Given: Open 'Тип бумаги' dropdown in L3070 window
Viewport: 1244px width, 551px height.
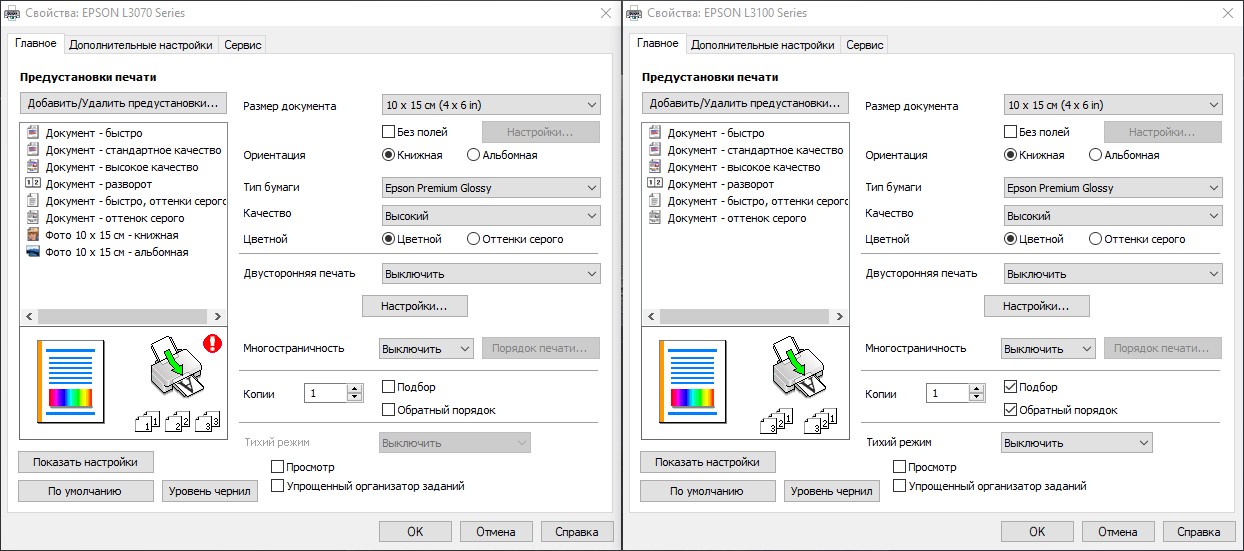Looking at the screenshot, I should [x=491, y=188].
